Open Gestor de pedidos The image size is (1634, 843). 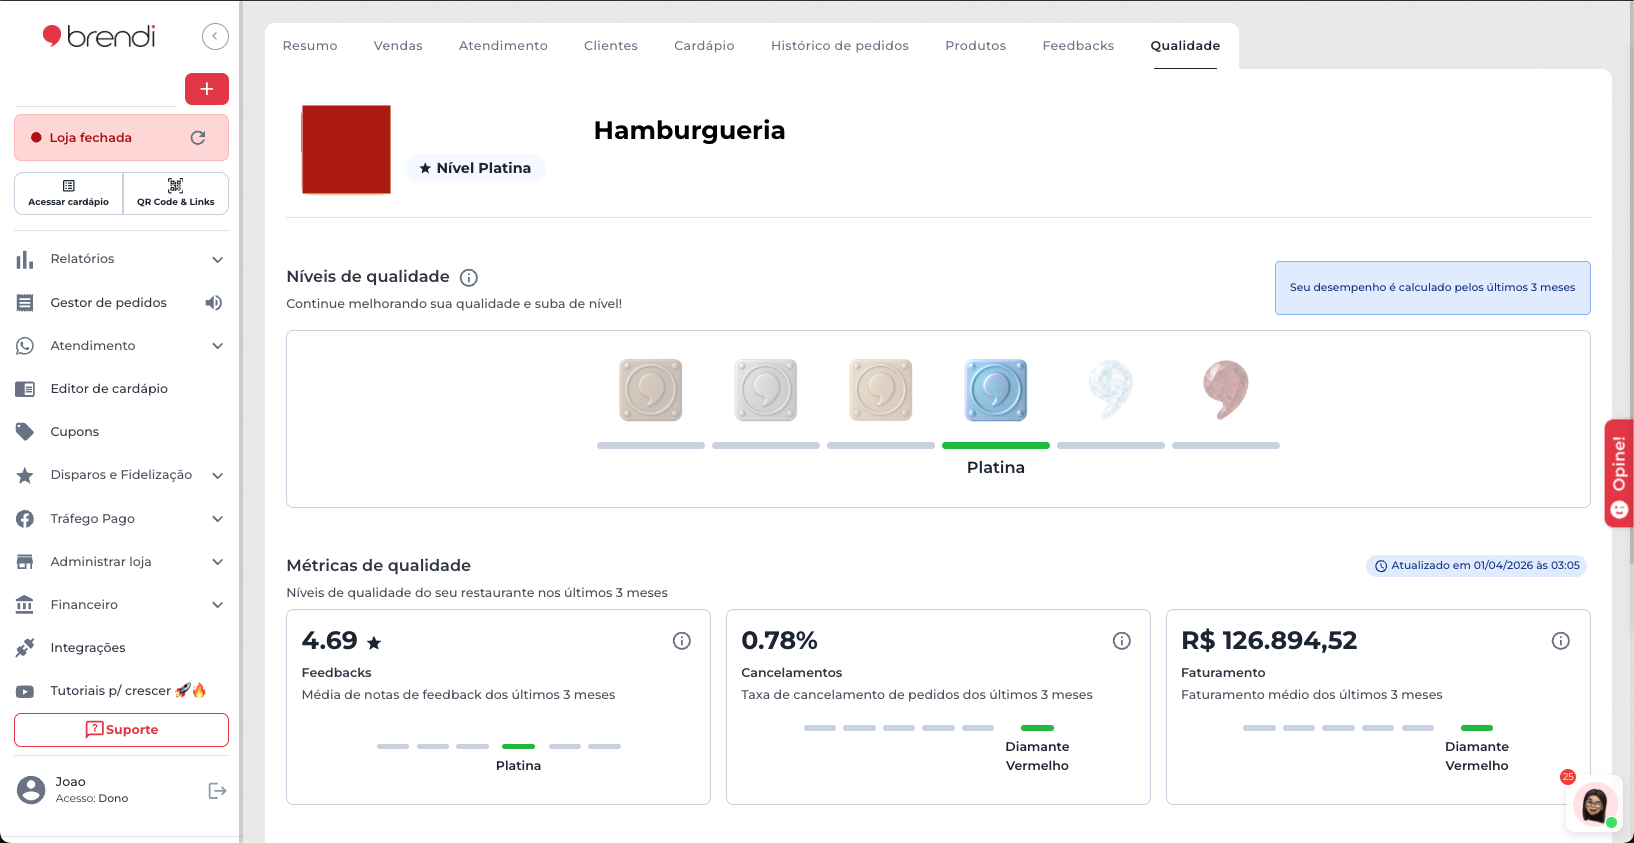tap(108, 303)
